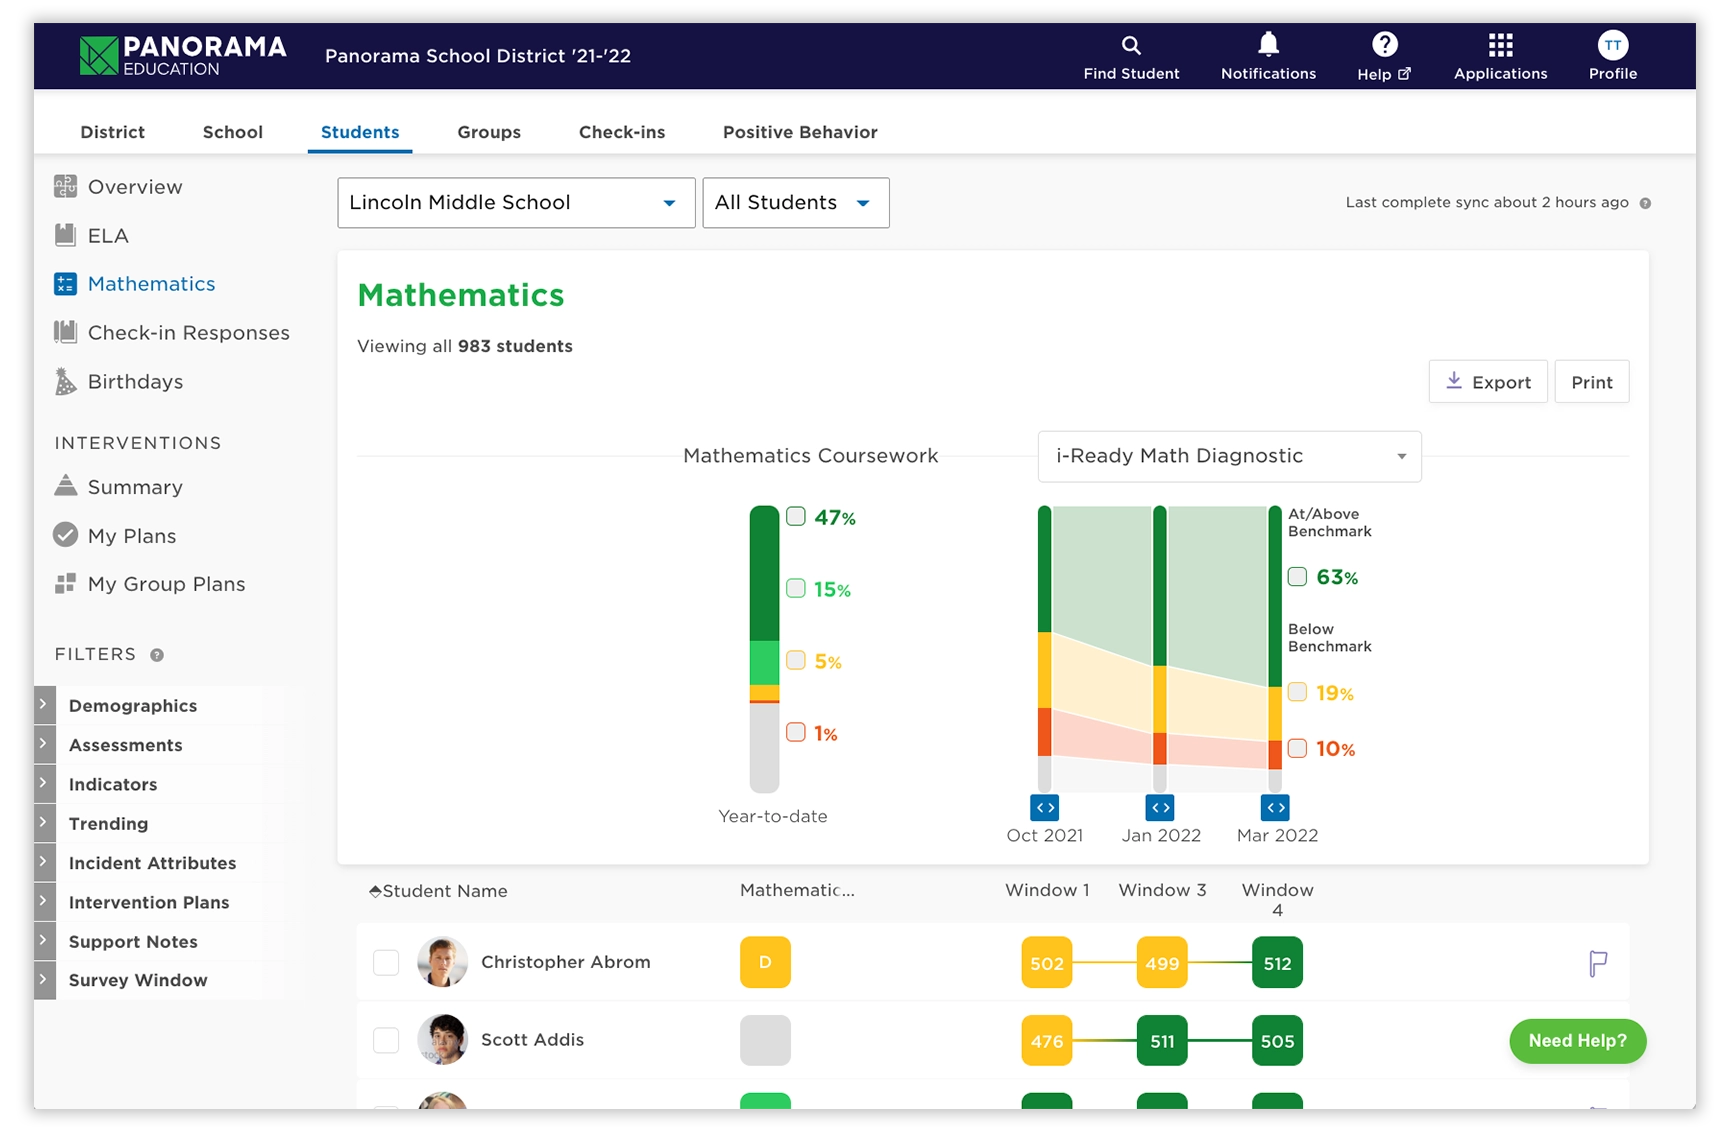Click the Mar 2022 window switcher icon
This screenshot has height=1132, width=1730.
1275,807
